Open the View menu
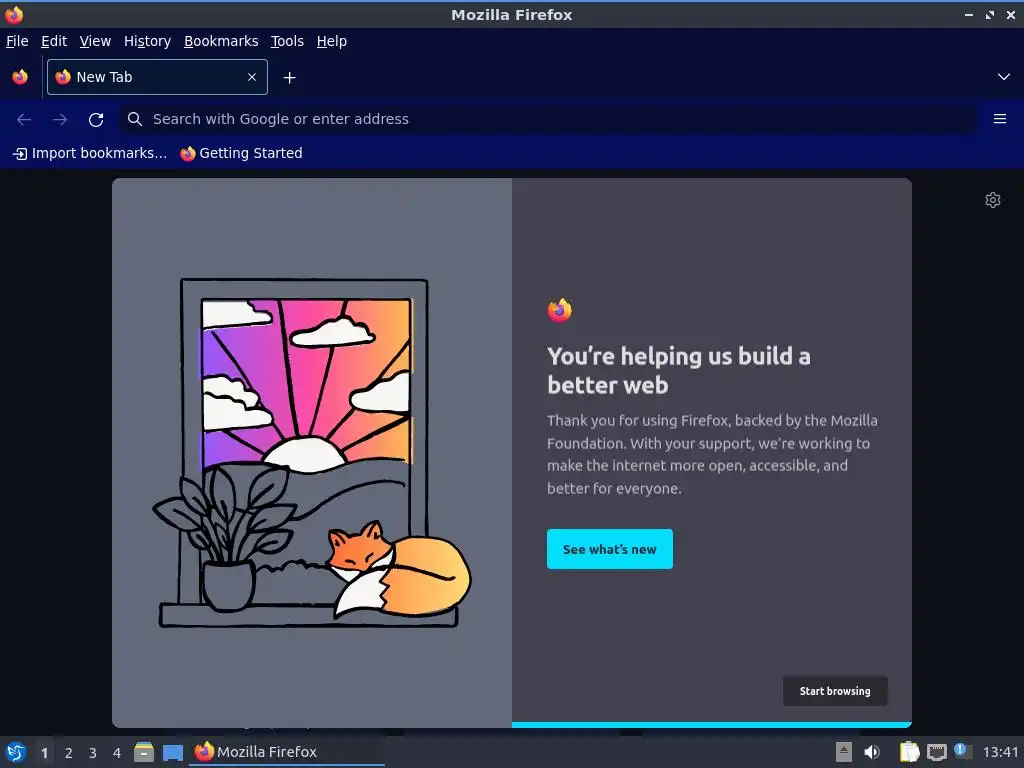The width and height of the screenshot is (1024, 768). click(x=95, y=41)
